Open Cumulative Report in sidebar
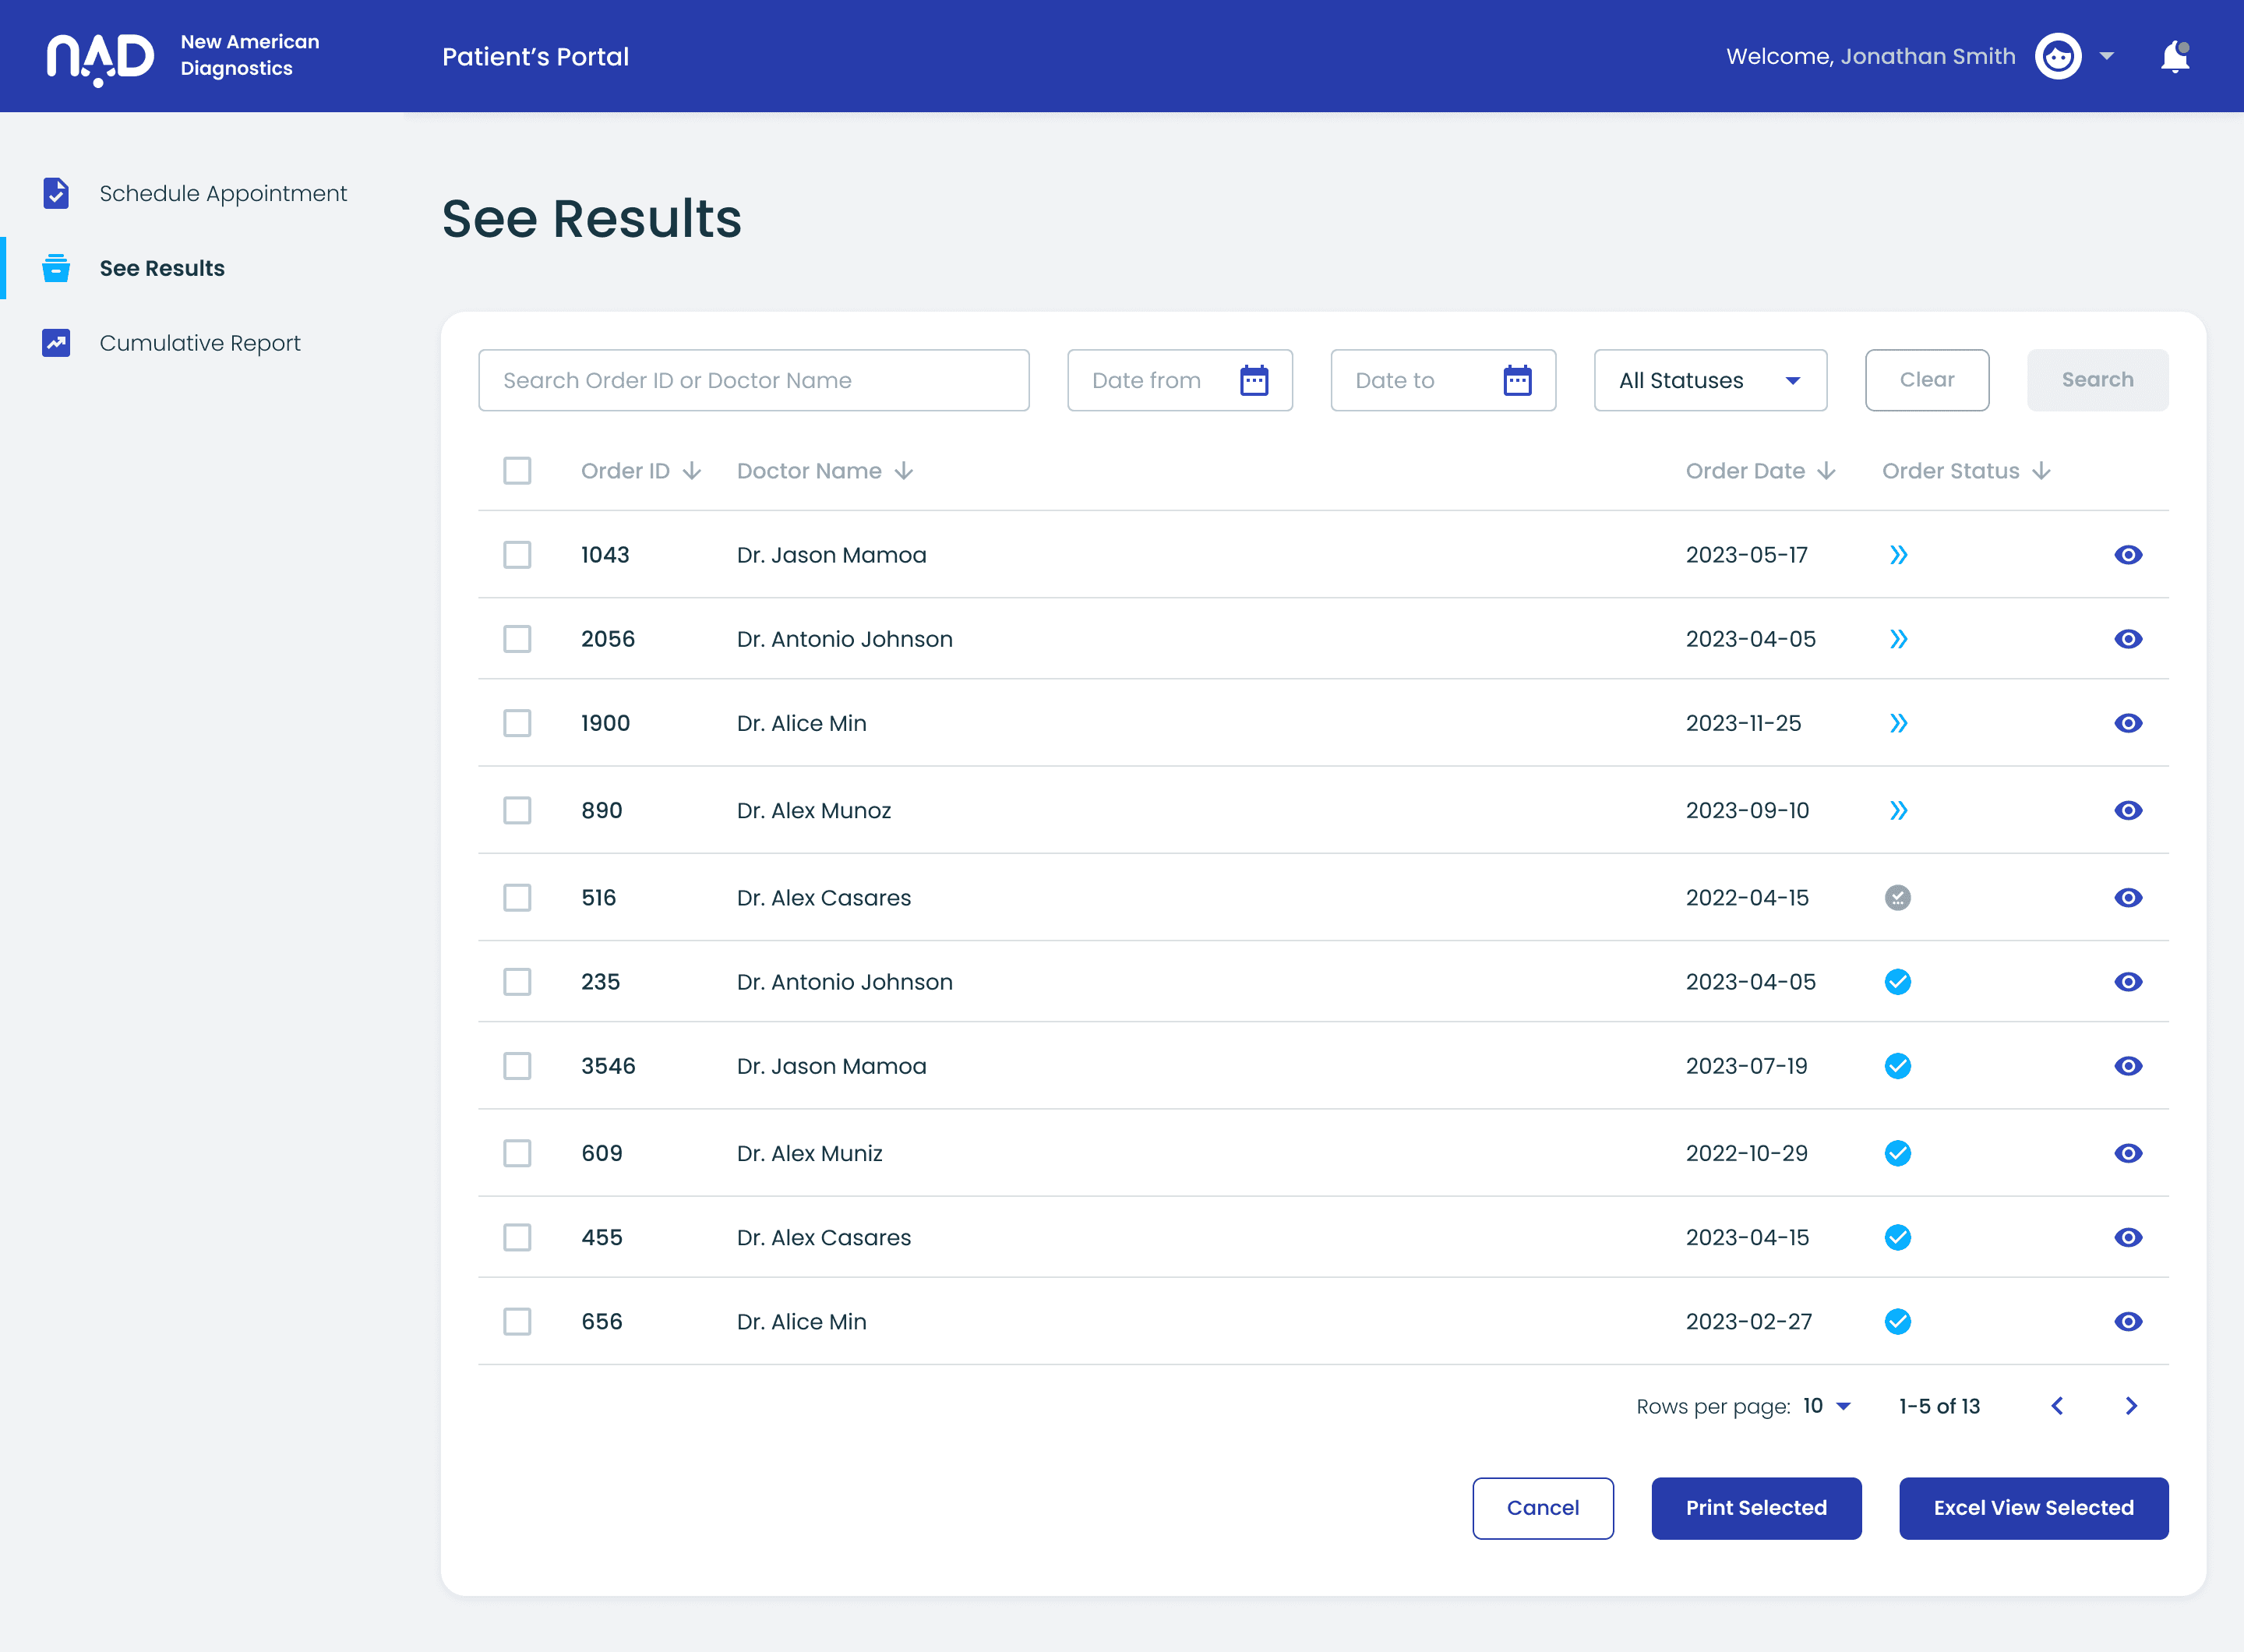Viewport: 2244px width, 1652px height. click(171, 343)
